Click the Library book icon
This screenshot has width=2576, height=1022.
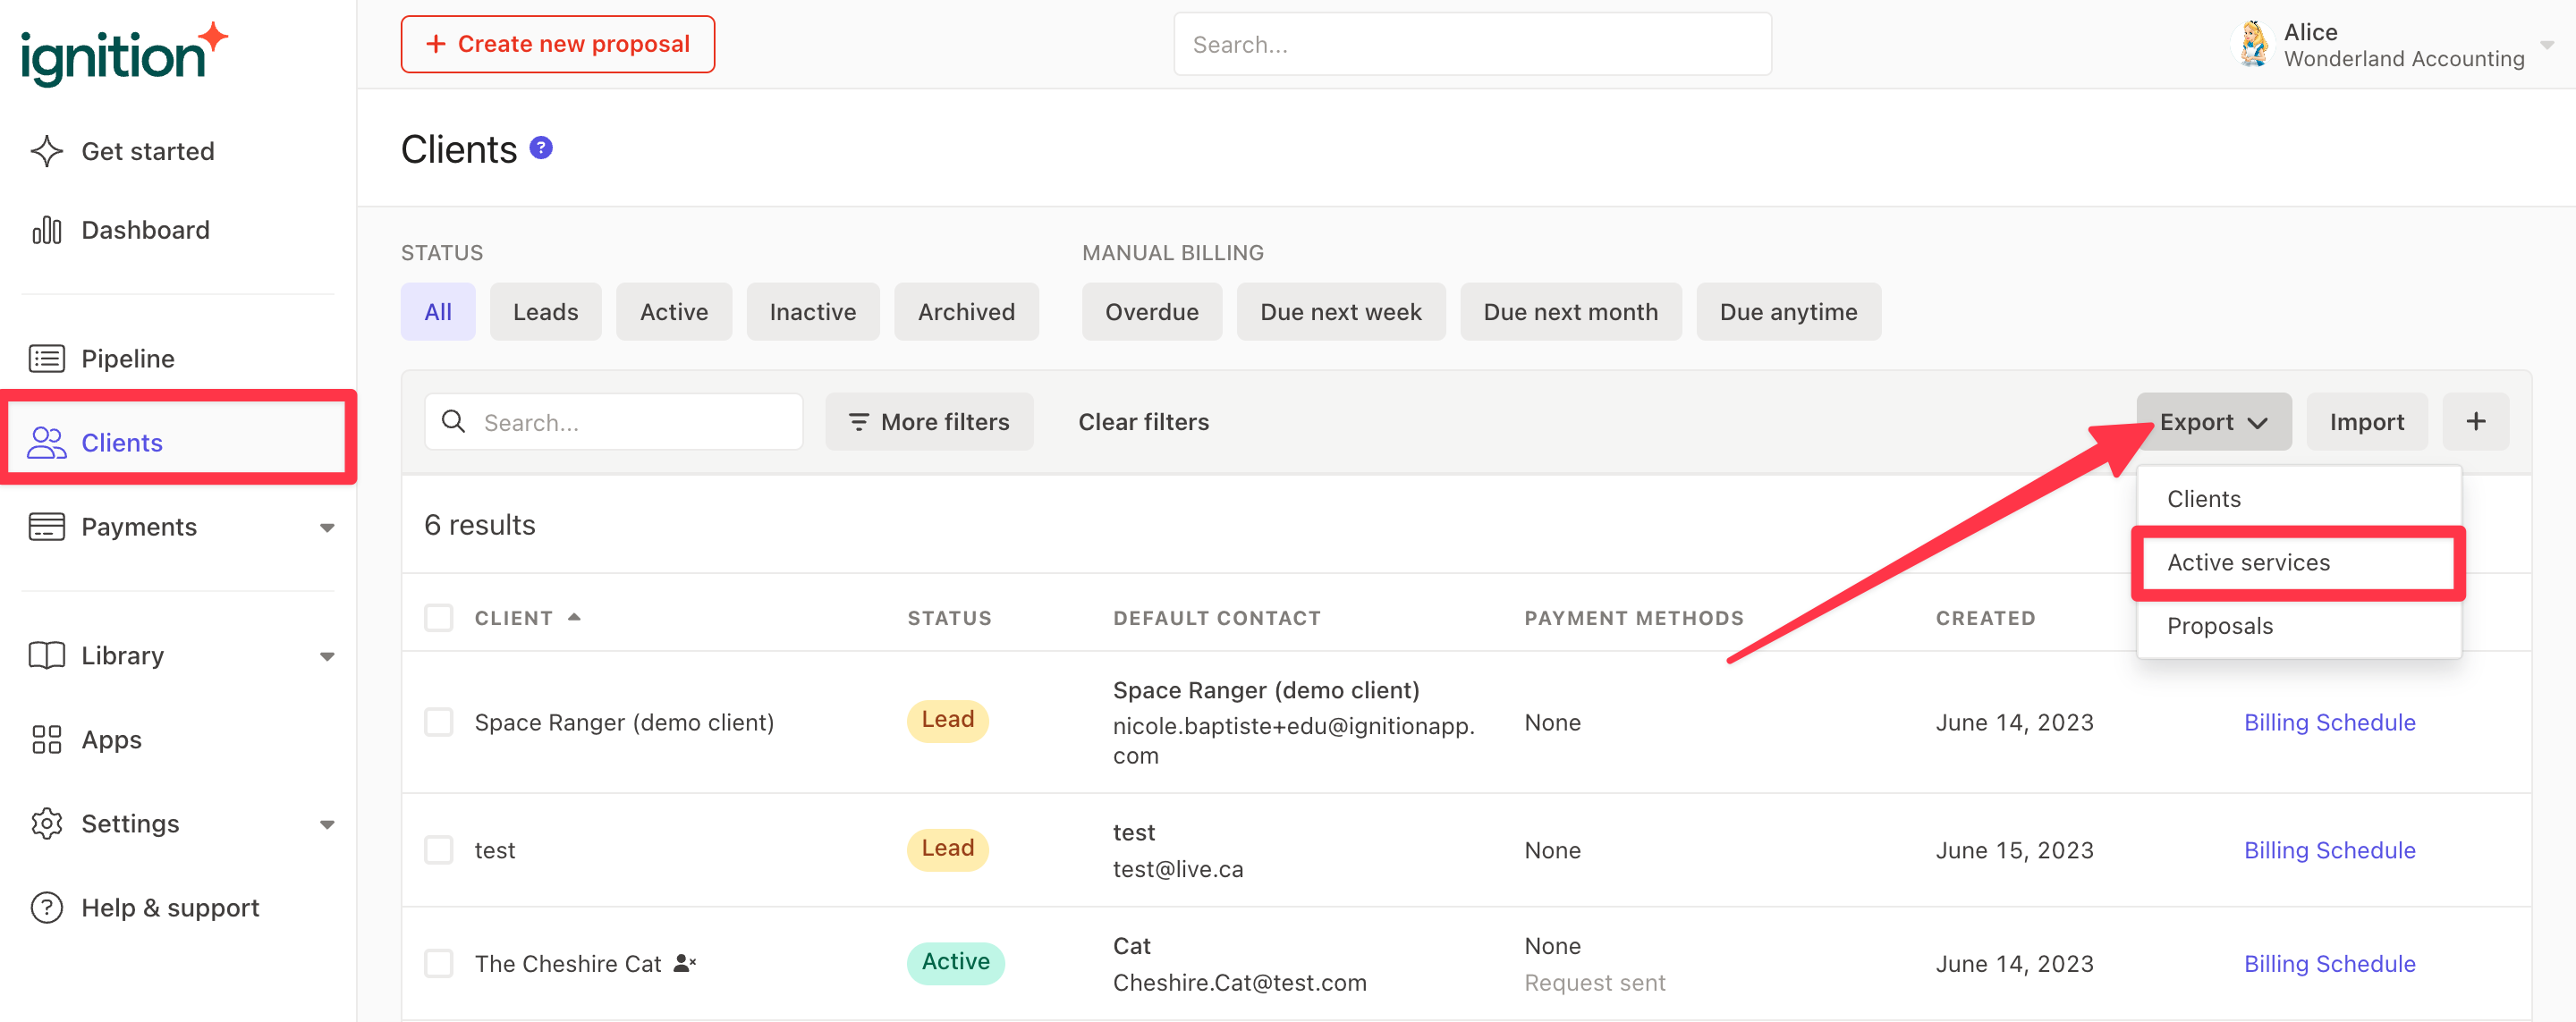pyautogui.click(x=46, y=655)
